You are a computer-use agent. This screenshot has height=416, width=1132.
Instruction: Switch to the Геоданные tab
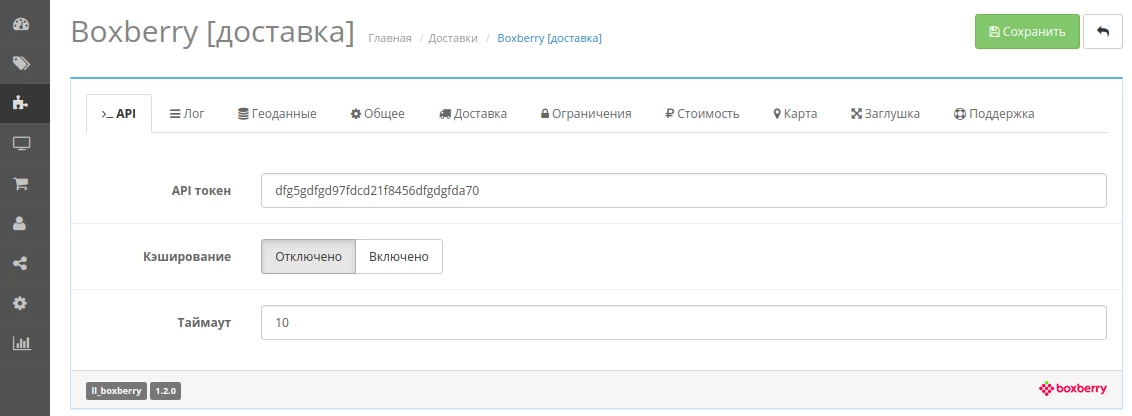[x=277, y=113]
